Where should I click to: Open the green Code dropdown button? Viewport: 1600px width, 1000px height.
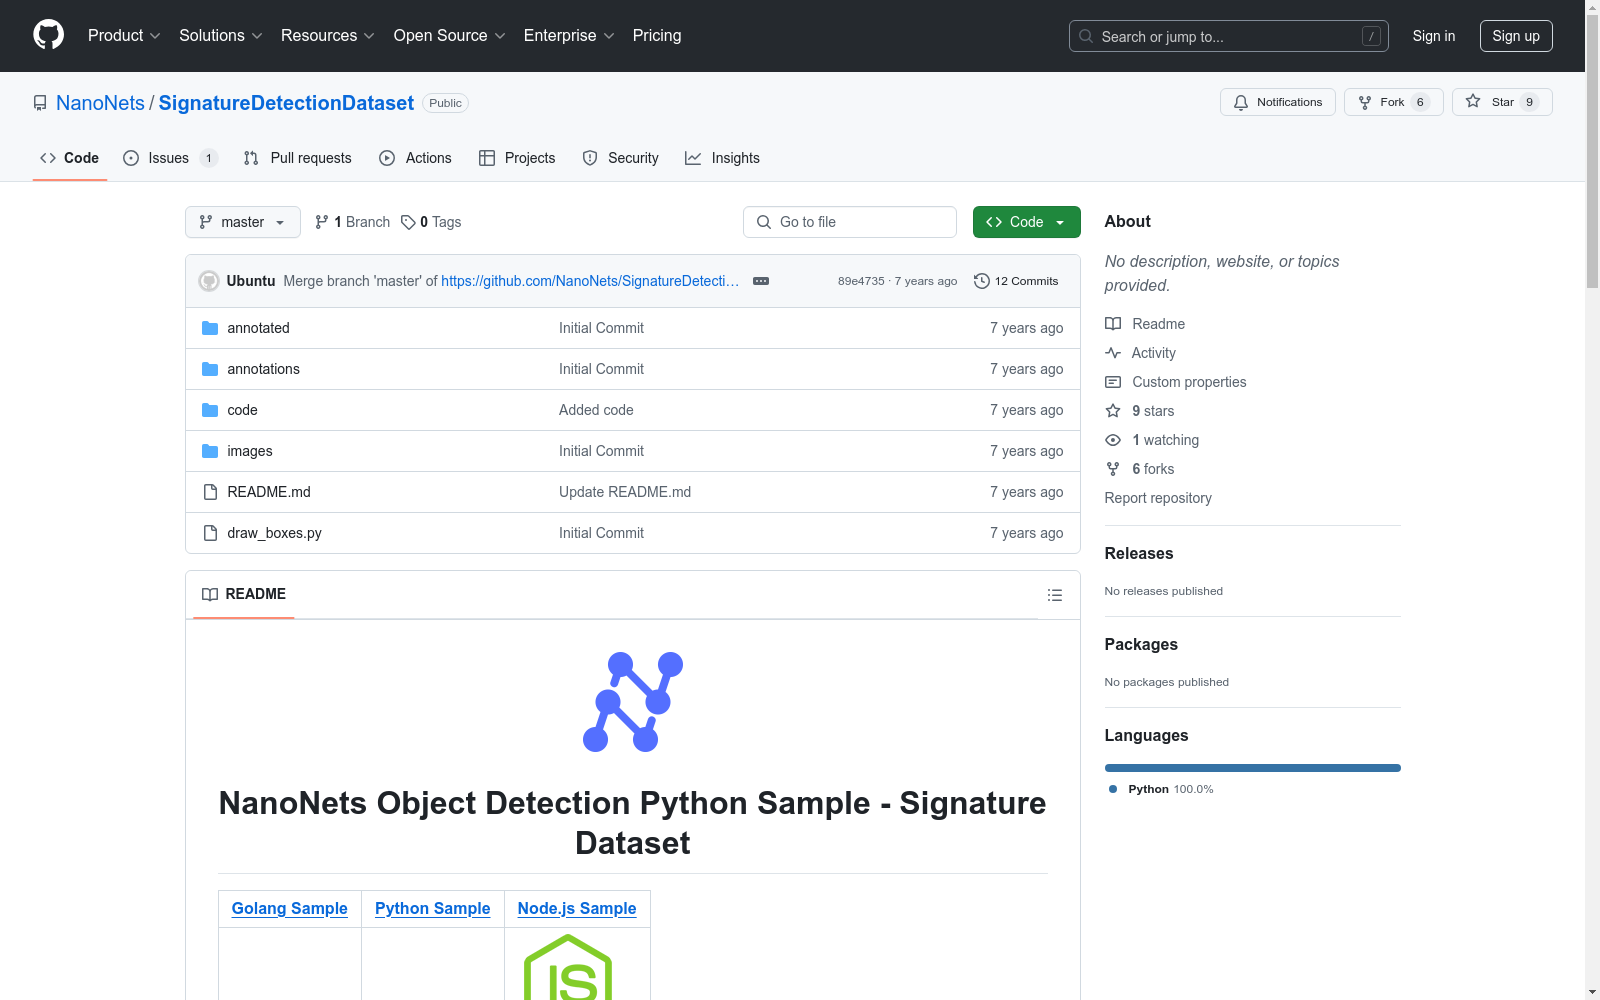tap(1027, 222)
